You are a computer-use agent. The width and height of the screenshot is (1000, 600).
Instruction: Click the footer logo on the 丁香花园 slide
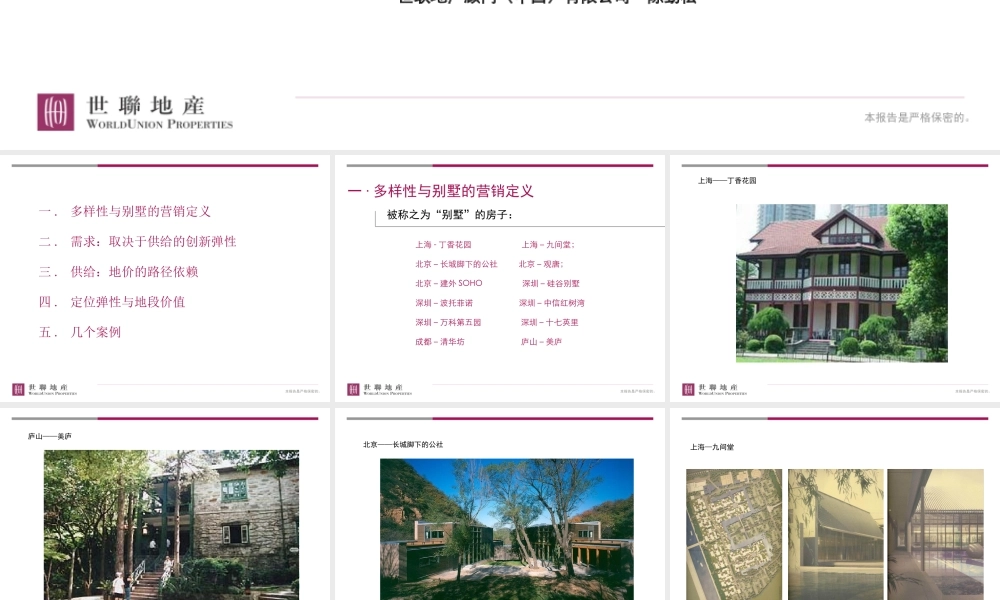tap(714, 389)
